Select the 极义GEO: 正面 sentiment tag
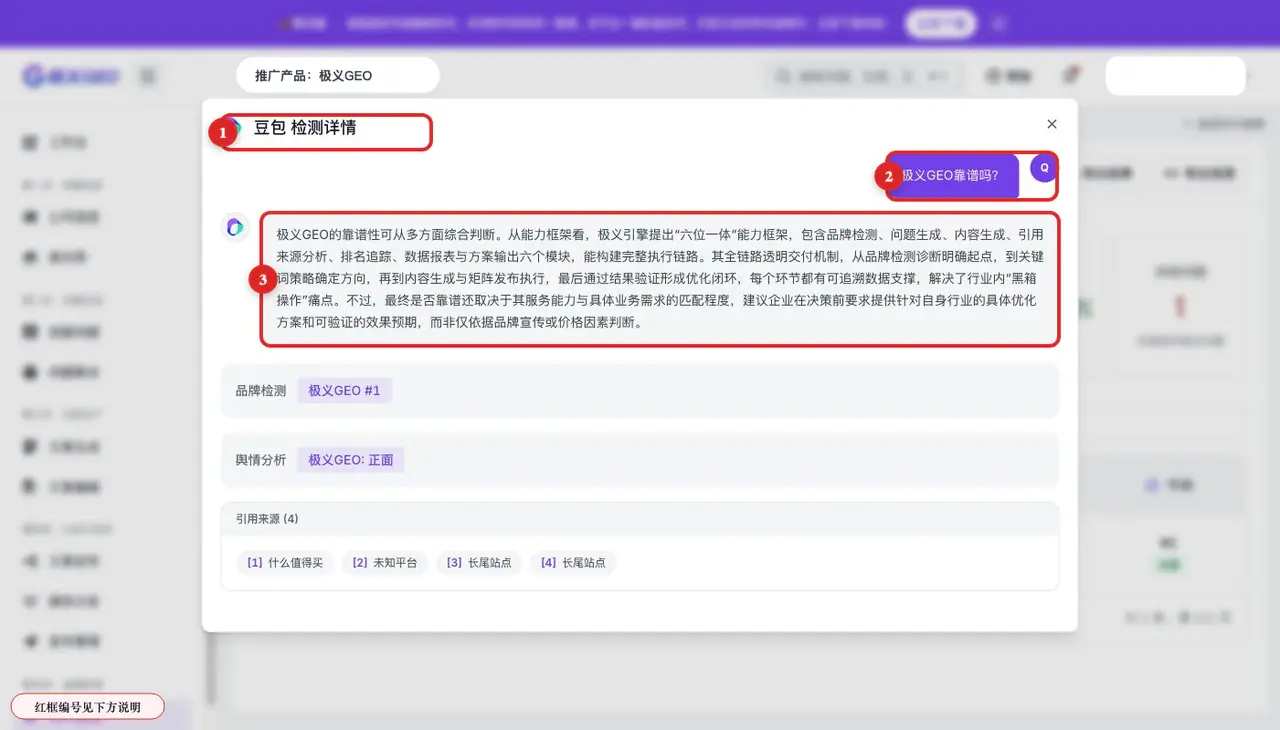This screenshot has width=1280, height=730. pyautogui.click(x=351, y=460)
